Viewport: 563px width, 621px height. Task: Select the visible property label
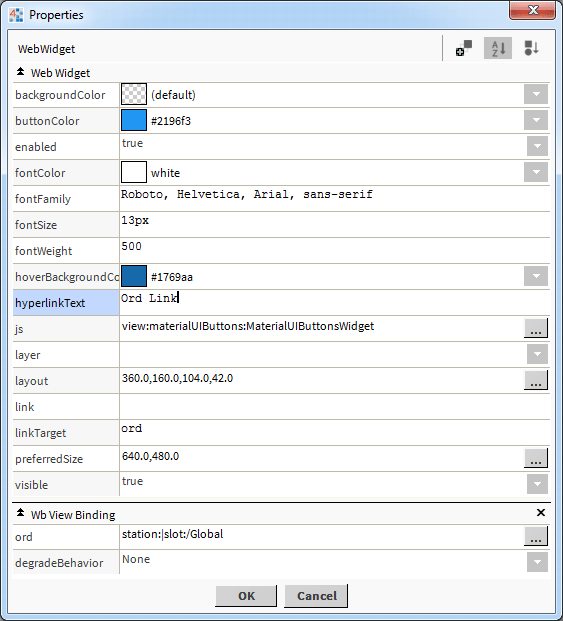click(x=31, y=485)
